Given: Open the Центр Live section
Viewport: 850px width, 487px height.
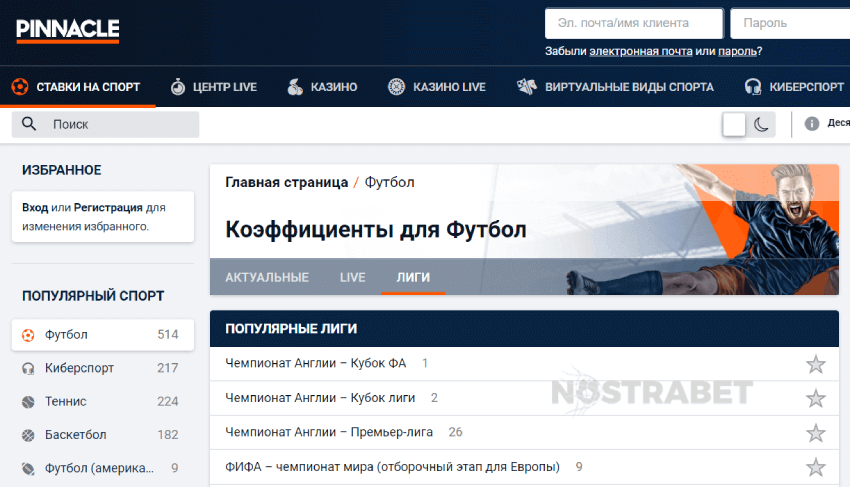Looking at the screenshot, I should coord(214,87).
